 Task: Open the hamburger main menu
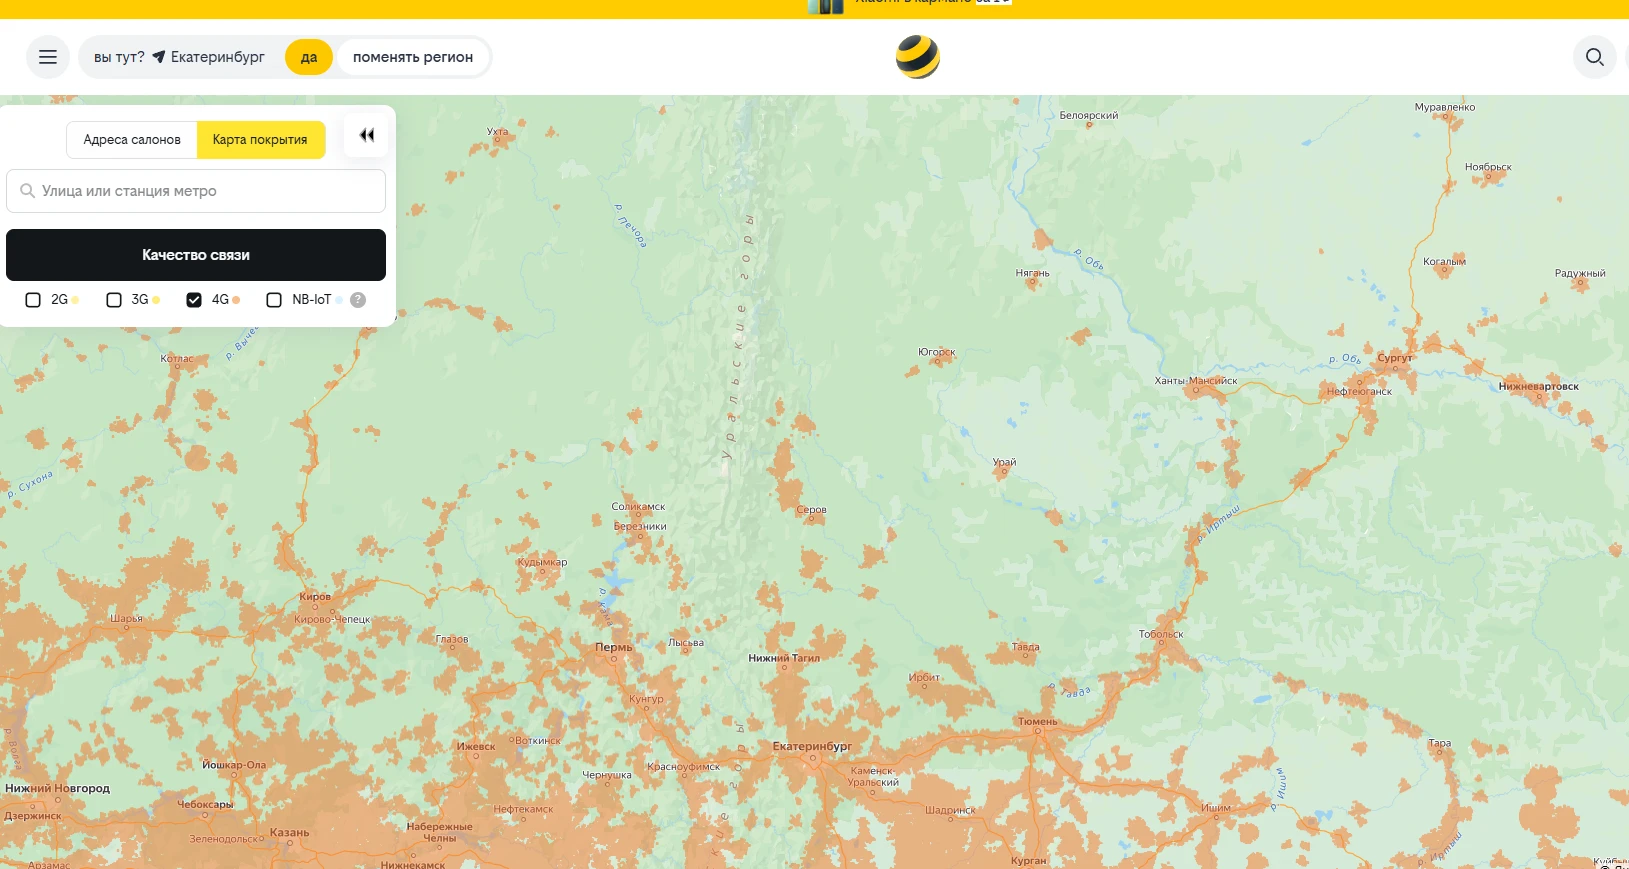tap(47, 57)
